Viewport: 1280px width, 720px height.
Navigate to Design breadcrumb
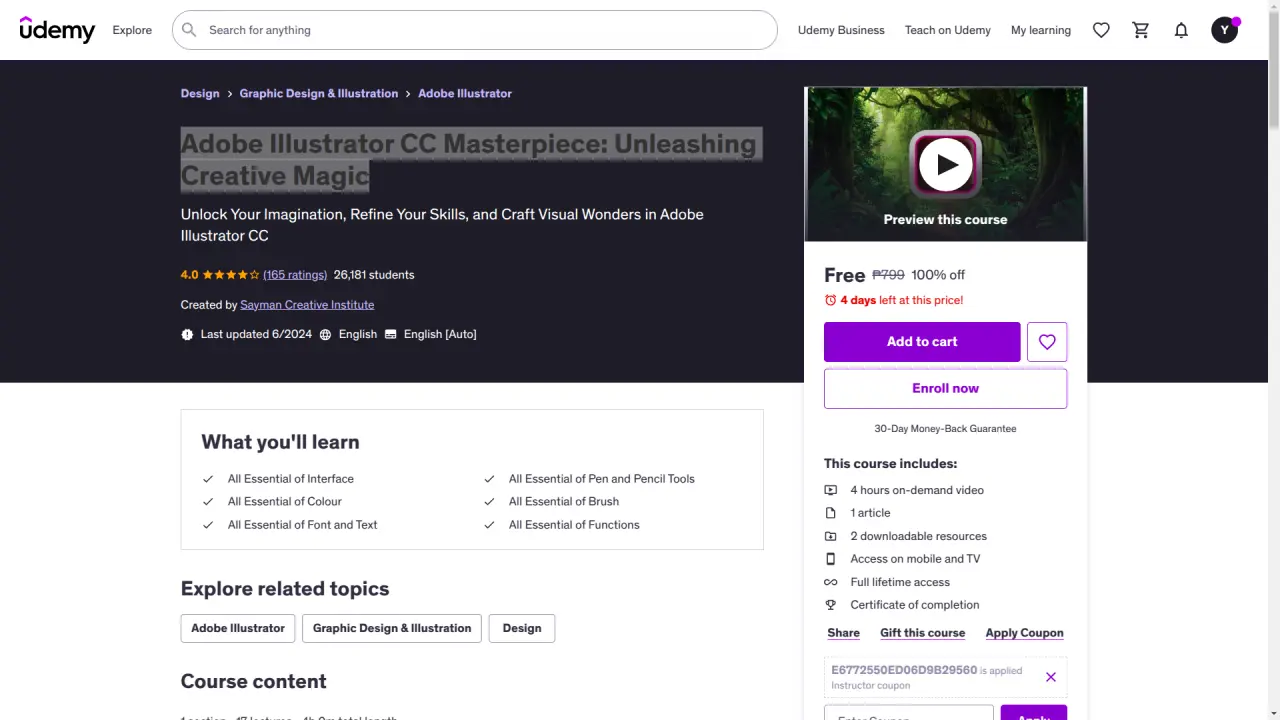point(200,93)
